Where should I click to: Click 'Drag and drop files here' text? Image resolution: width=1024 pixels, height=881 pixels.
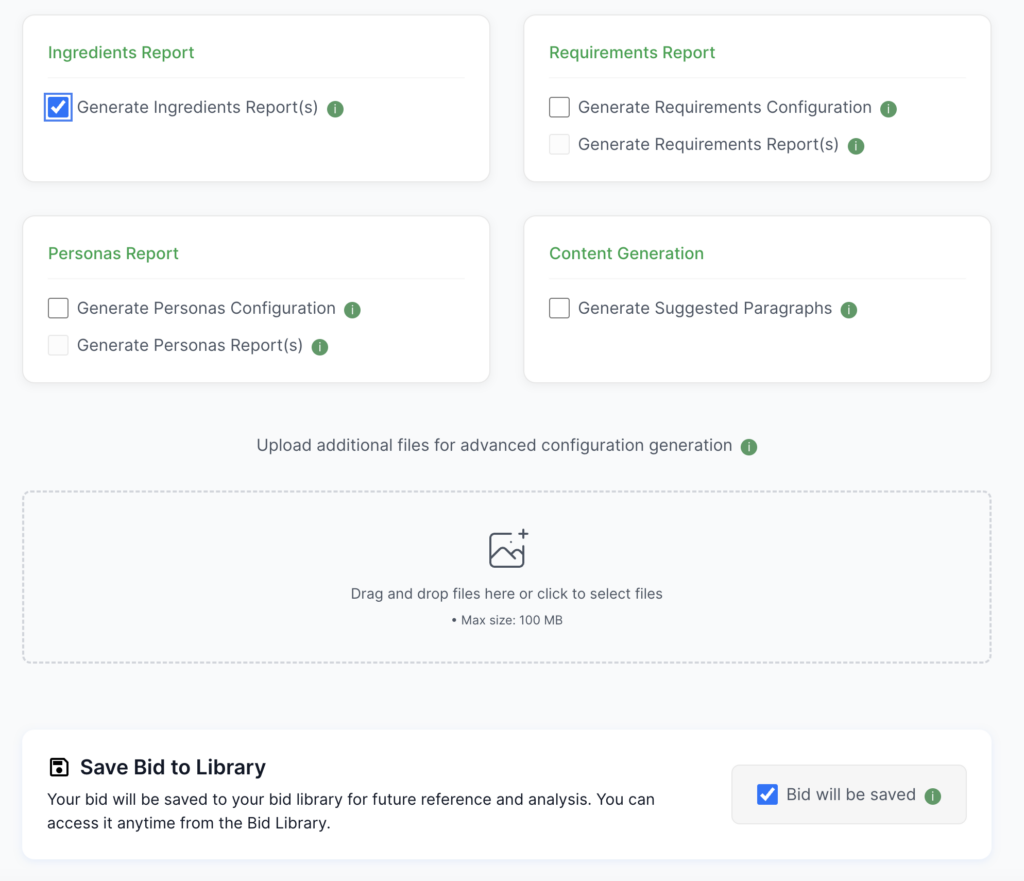click(506, 593)
